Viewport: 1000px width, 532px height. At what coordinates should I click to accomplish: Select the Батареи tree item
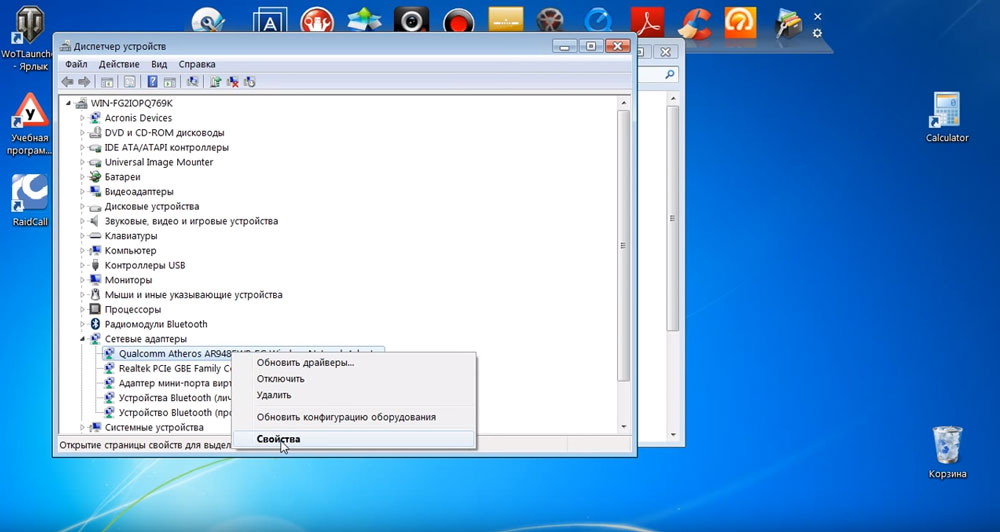[x=122, y=177]
